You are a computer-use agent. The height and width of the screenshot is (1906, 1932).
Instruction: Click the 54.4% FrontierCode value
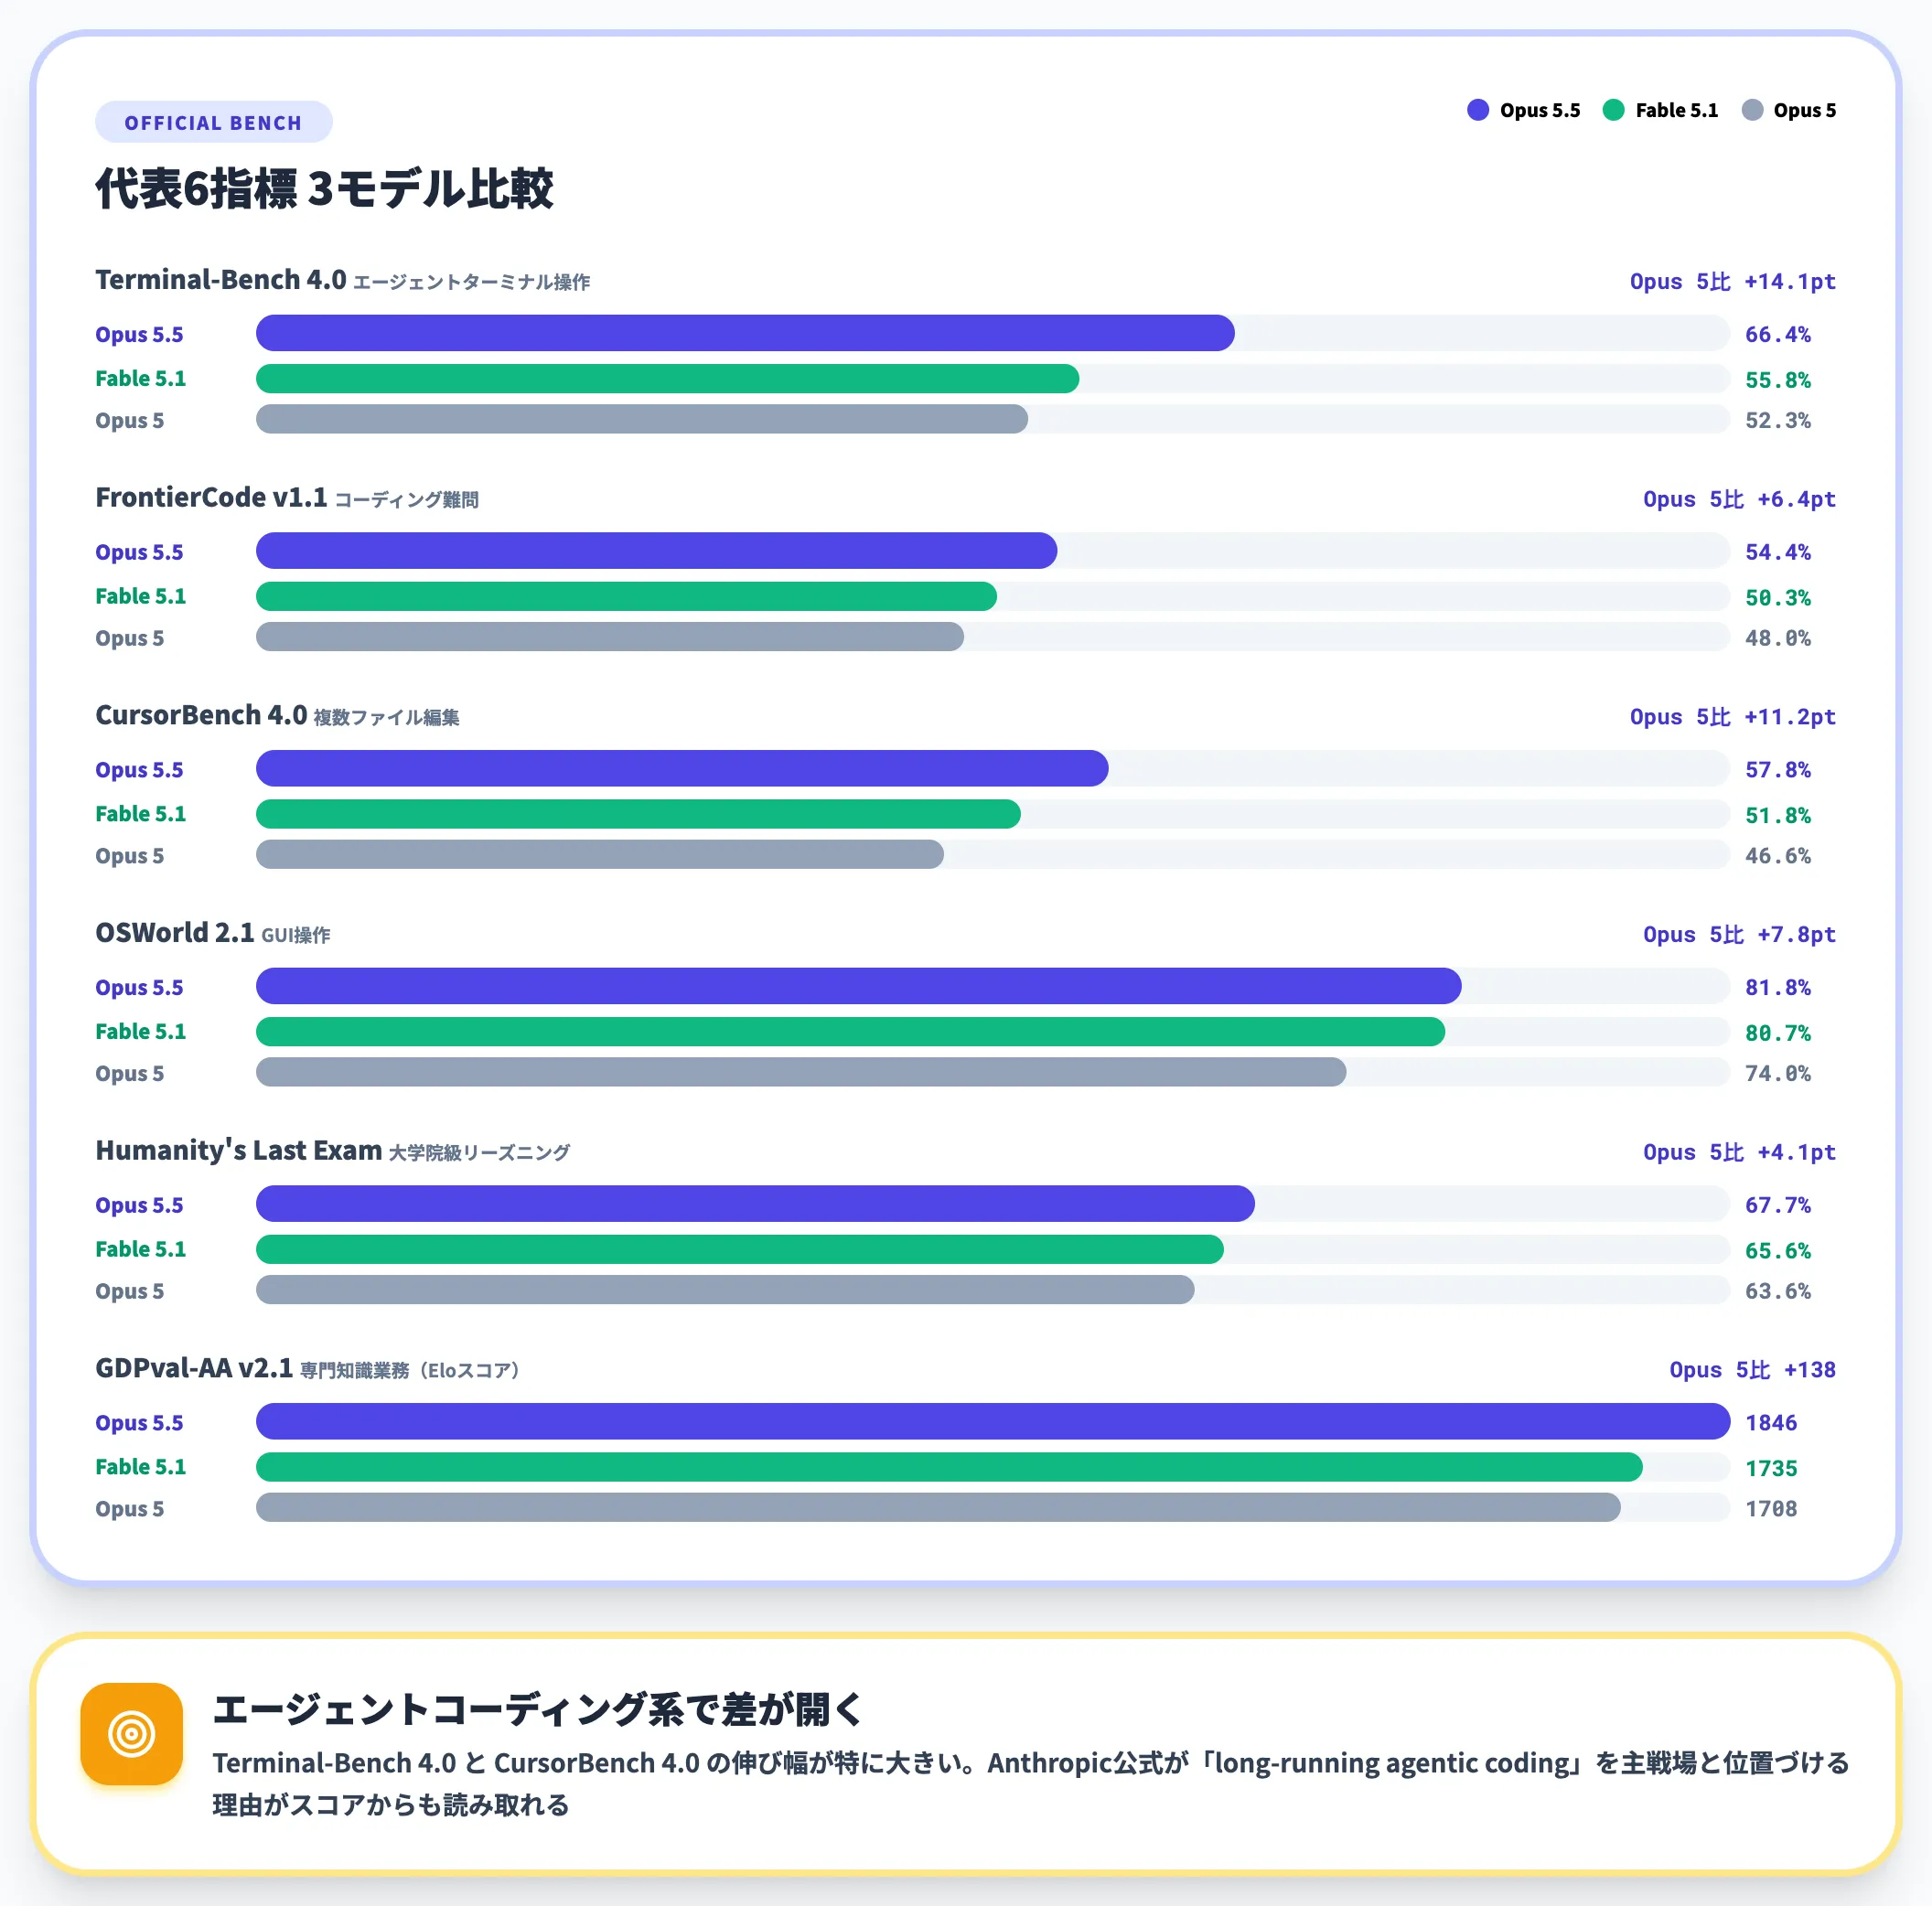1778,552
